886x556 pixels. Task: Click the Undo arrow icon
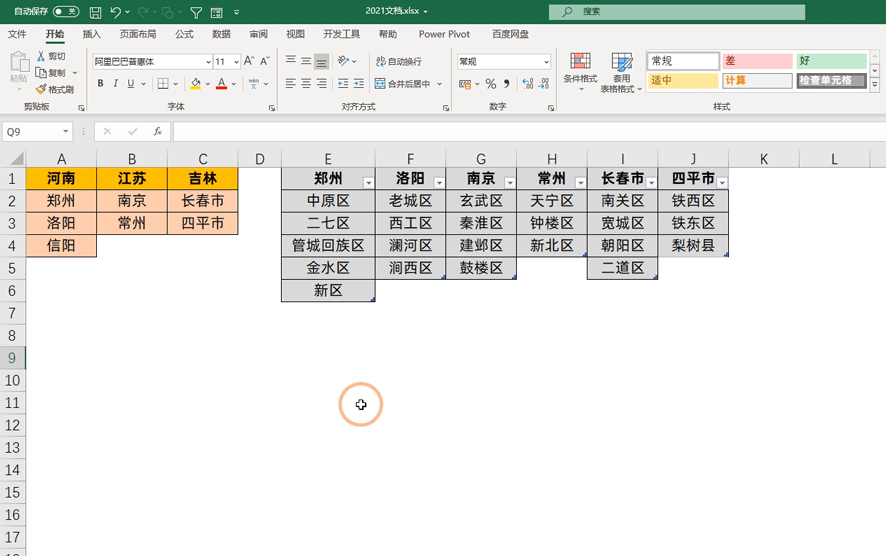pyautogui.click(x=116, y=12)
